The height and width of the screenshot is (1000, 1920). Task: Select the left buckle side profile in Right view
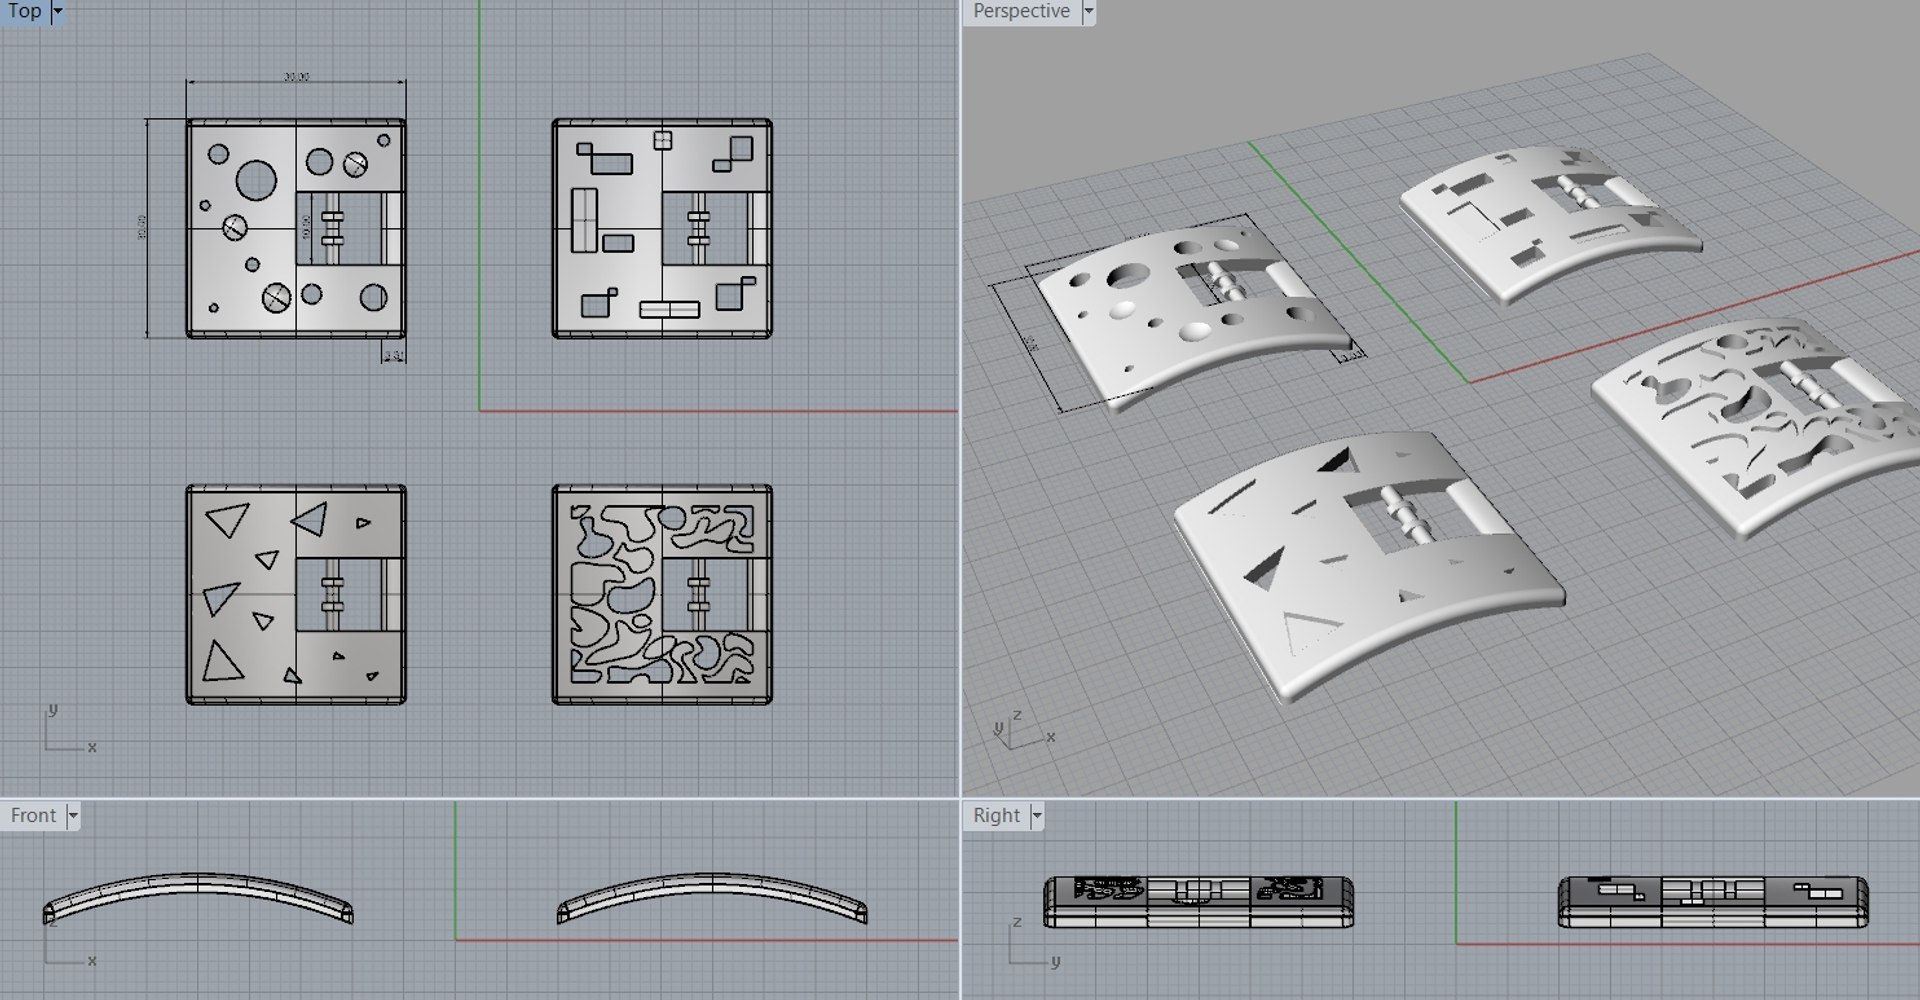(x=1199, y=902)
